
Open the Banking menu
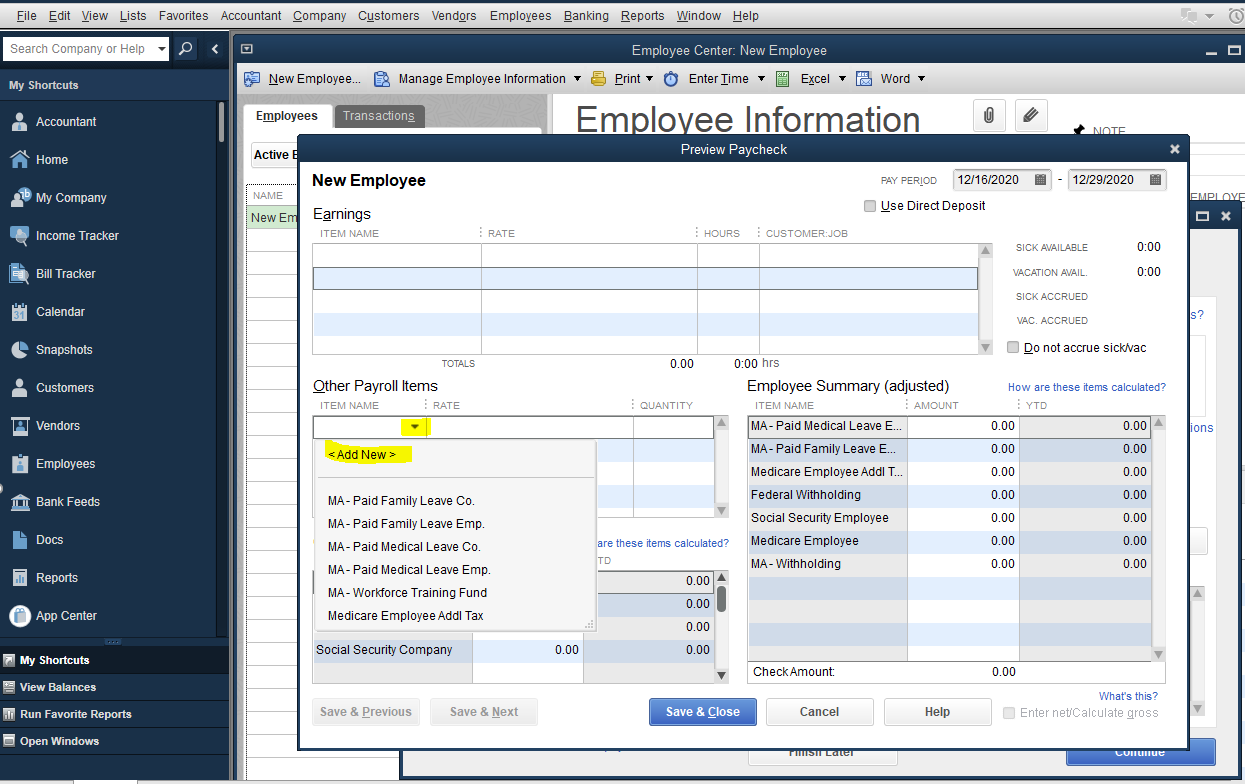[586, 16]
